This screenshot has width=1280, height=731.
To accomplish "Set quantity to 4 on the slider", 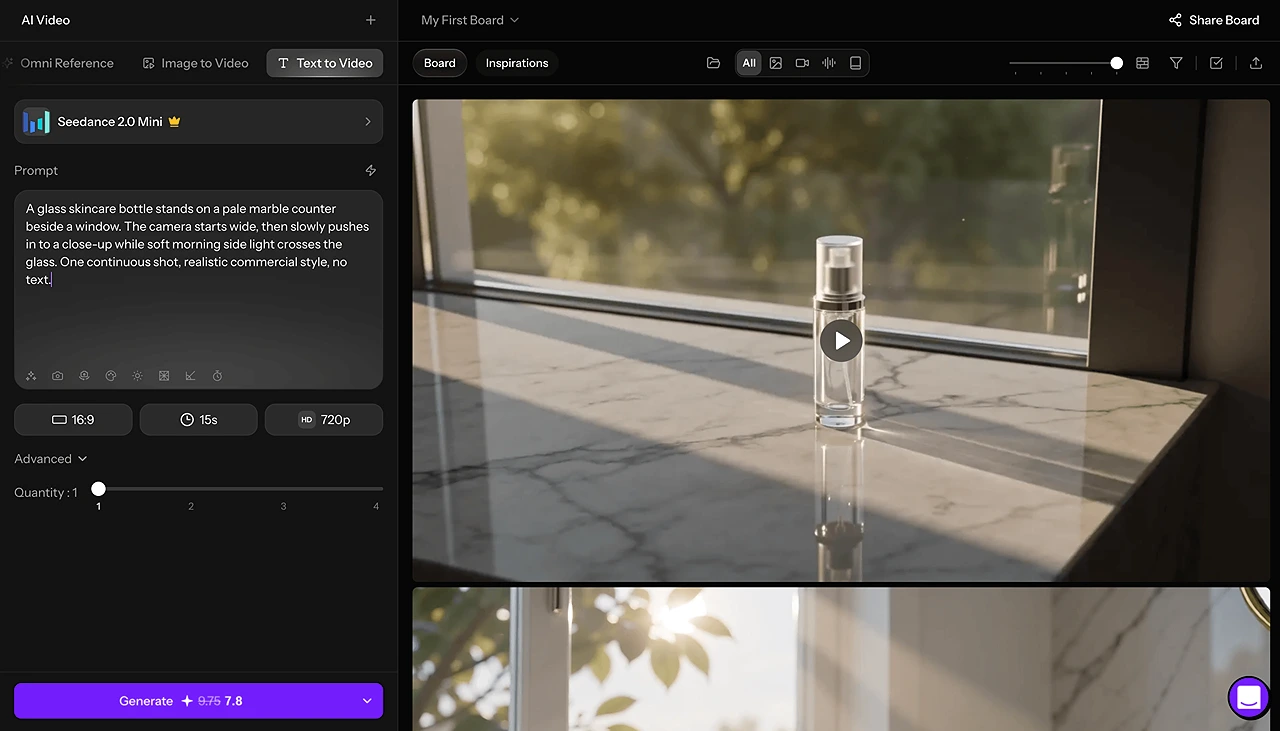I will coord(376,489).
